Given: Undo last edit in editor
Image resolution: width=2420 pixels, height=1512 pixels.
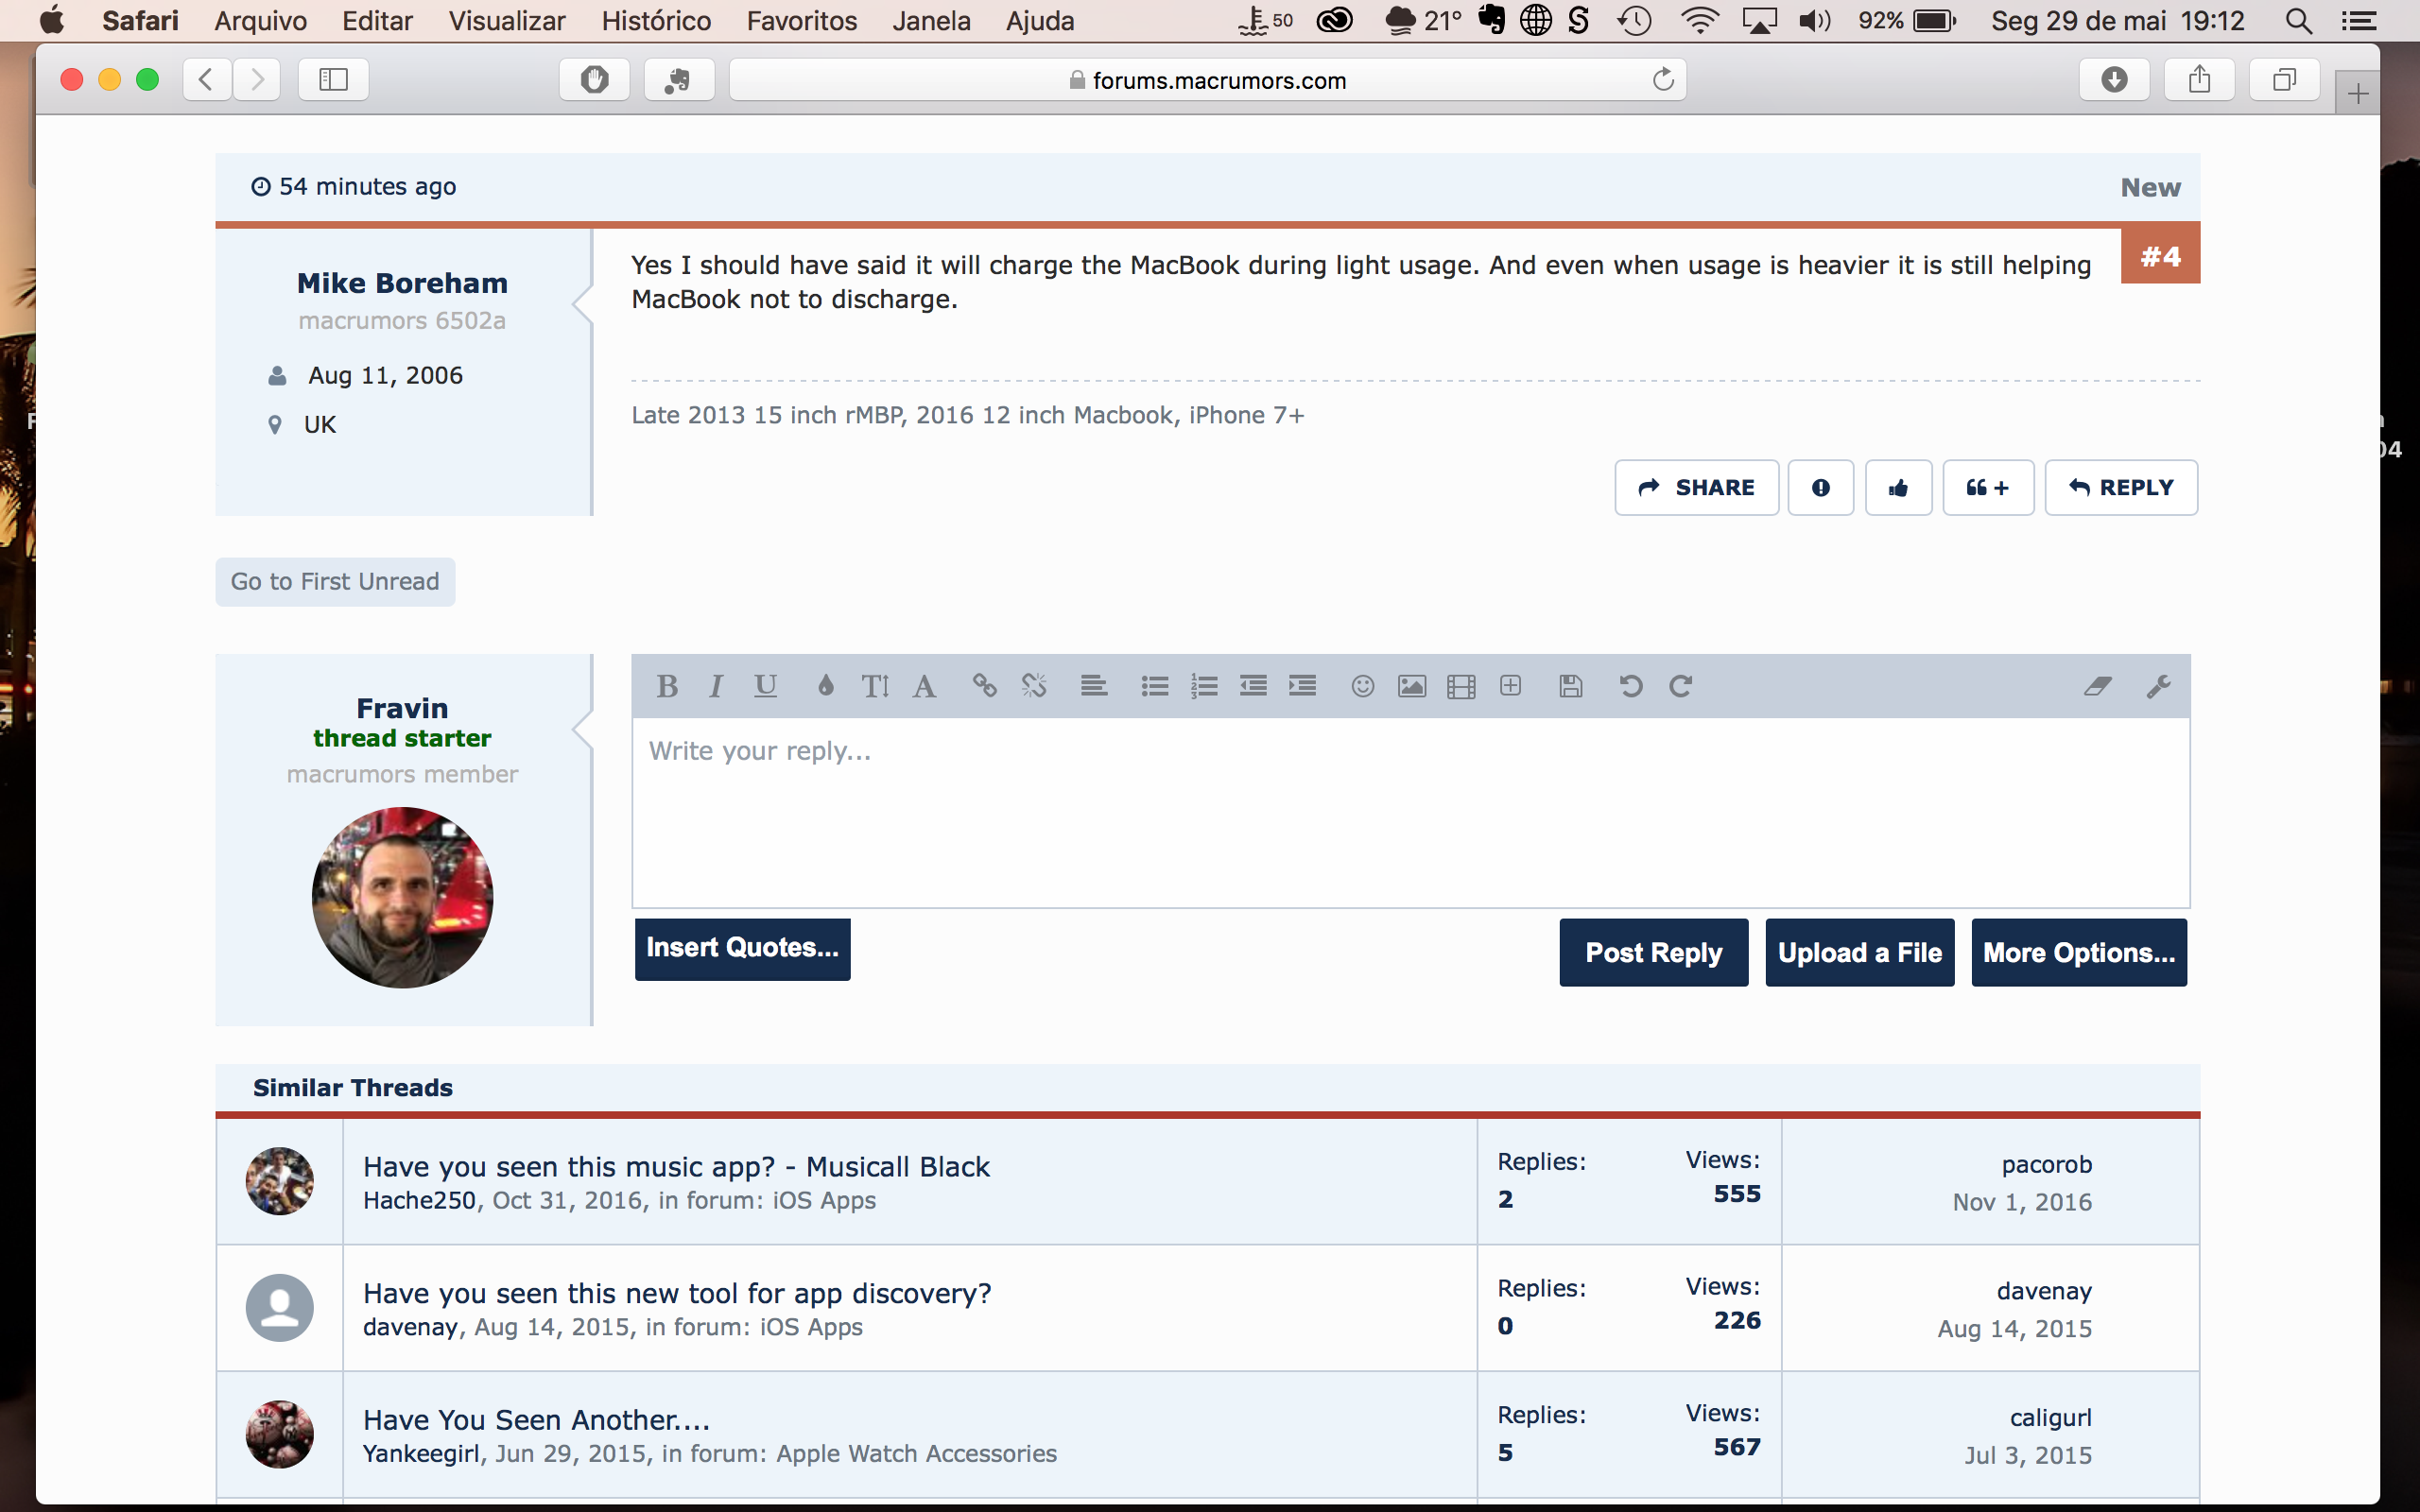Looking at the screenshot, I should tap(1631, 686).
